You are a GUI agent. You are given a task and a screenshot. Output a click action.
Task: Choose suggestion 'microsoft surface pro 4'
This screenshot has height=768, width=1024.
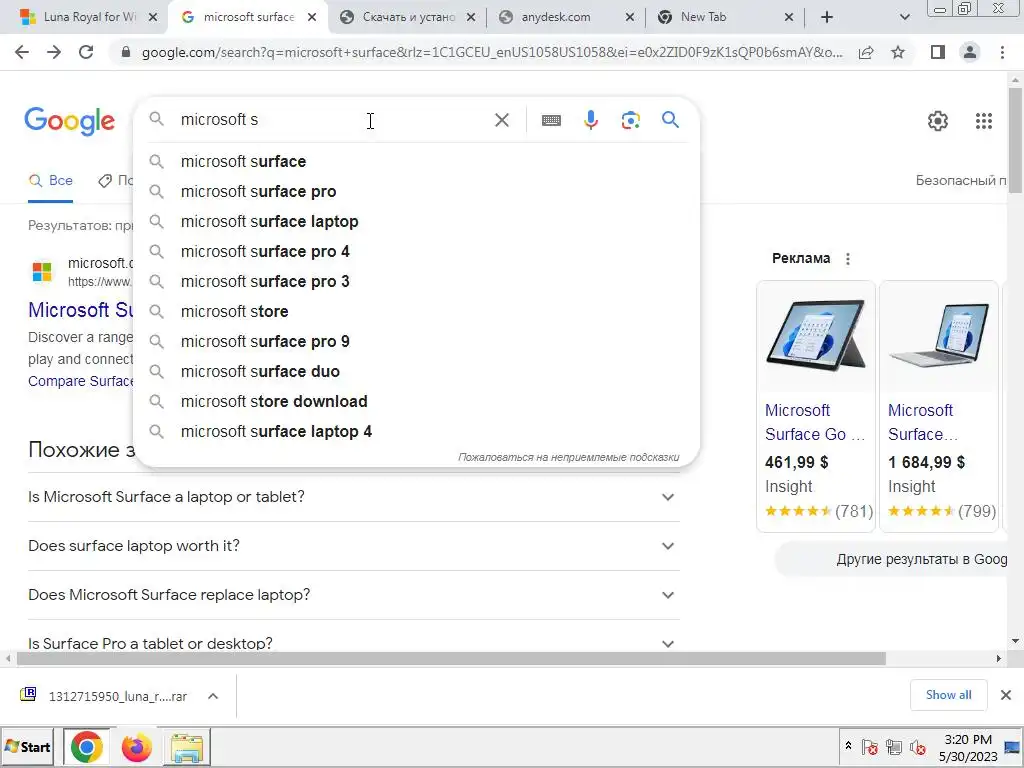click(x=416, y=251)
